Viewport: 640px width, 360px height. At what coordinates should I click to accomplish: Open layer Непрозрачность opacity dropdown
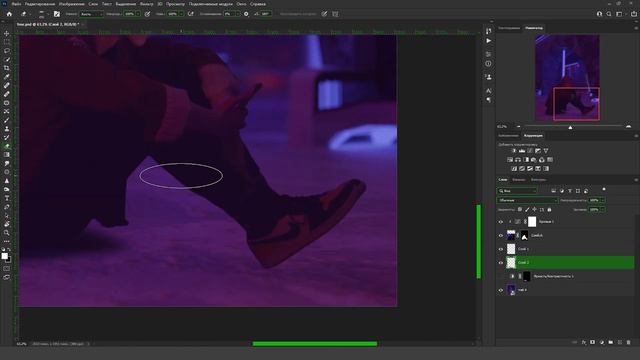602,200
